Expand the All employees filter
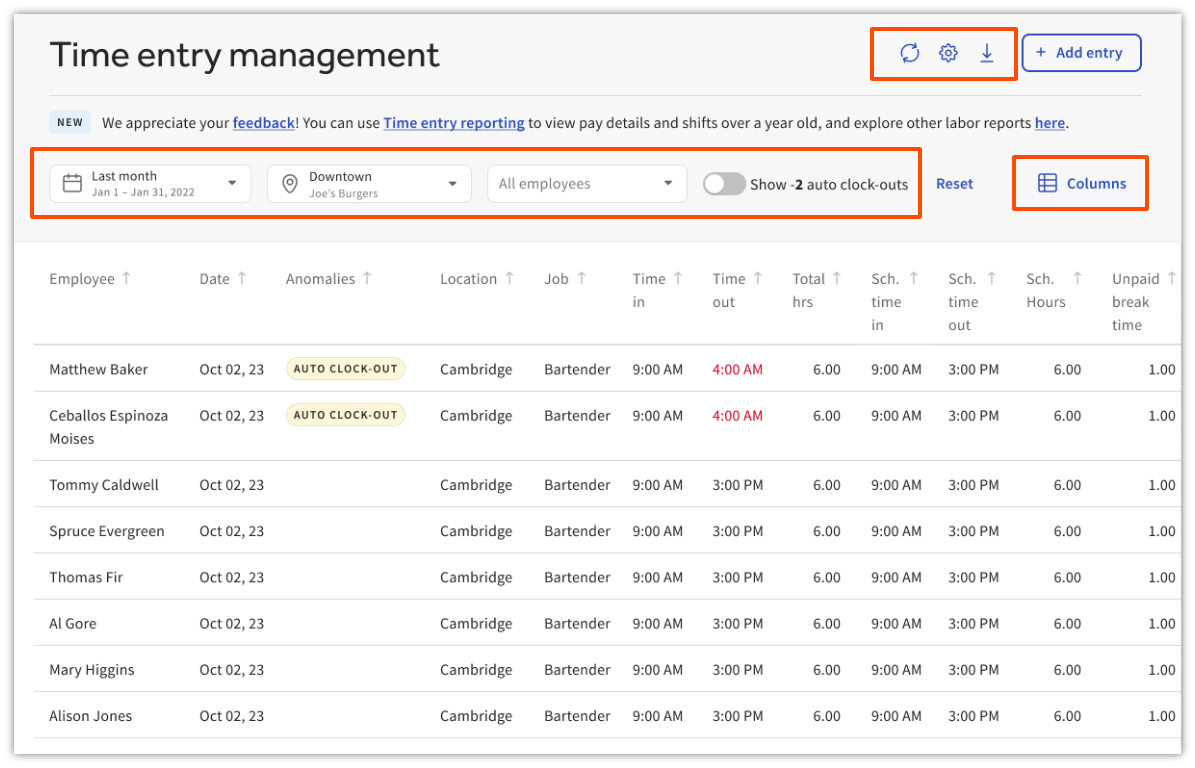Screen dimensions: 1195x768 (x=586, y=183)
